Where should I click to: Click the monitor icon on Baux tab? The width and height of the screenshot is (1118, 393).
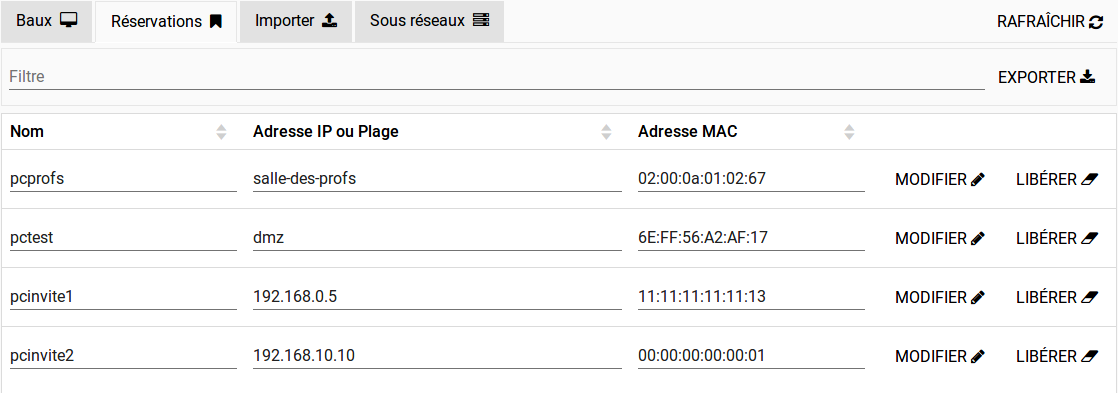[x=68, y=21]
